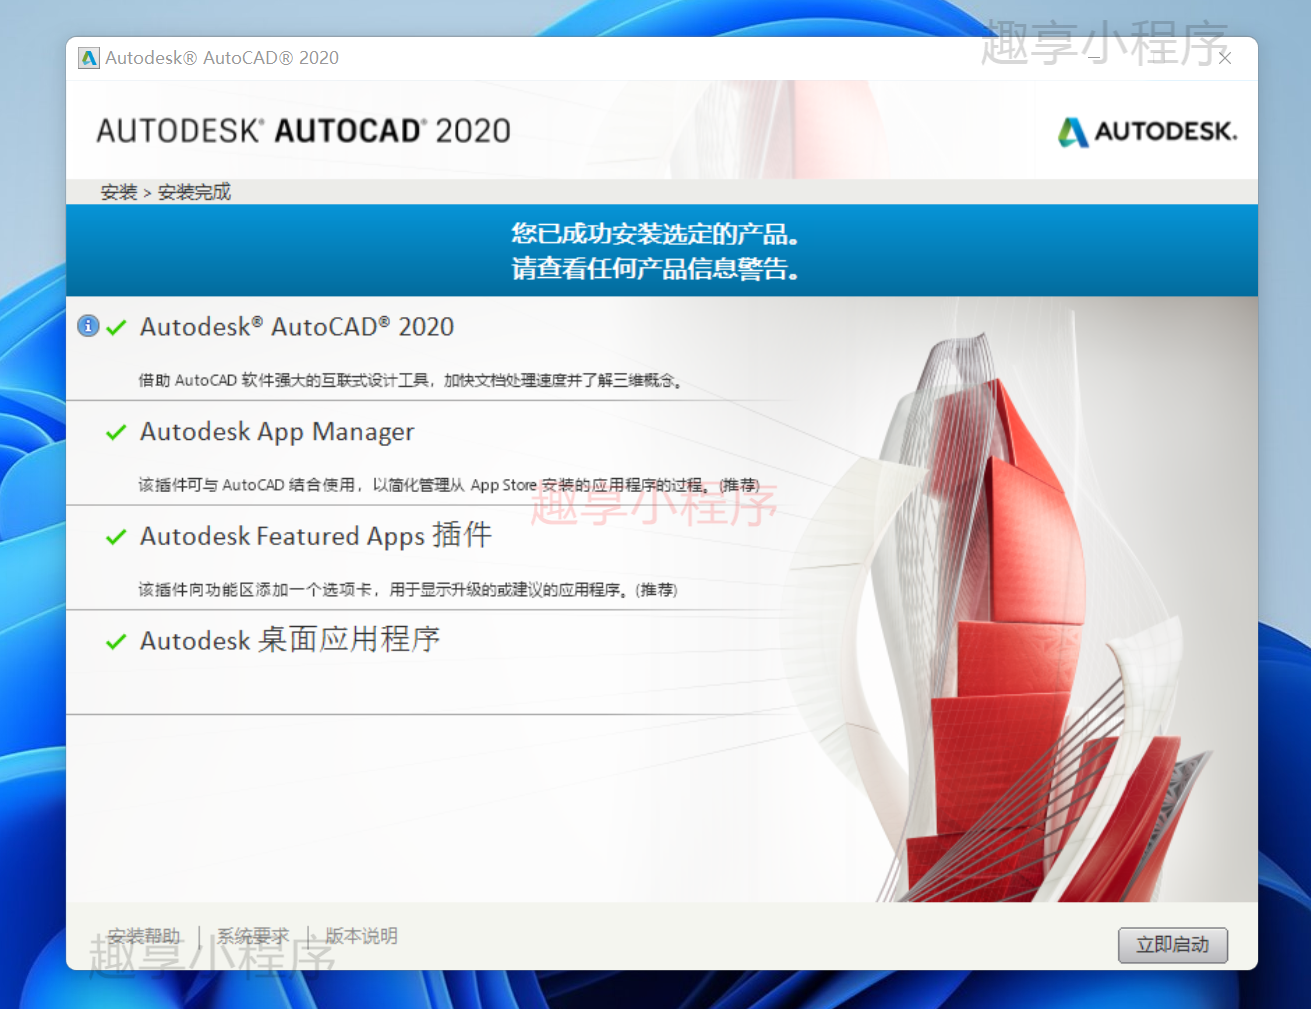This screenshot has width=1311, height=1009.
Task: Click the AutoCAD description text 借助 AutoCAD 软件
Action: point(410,380)
